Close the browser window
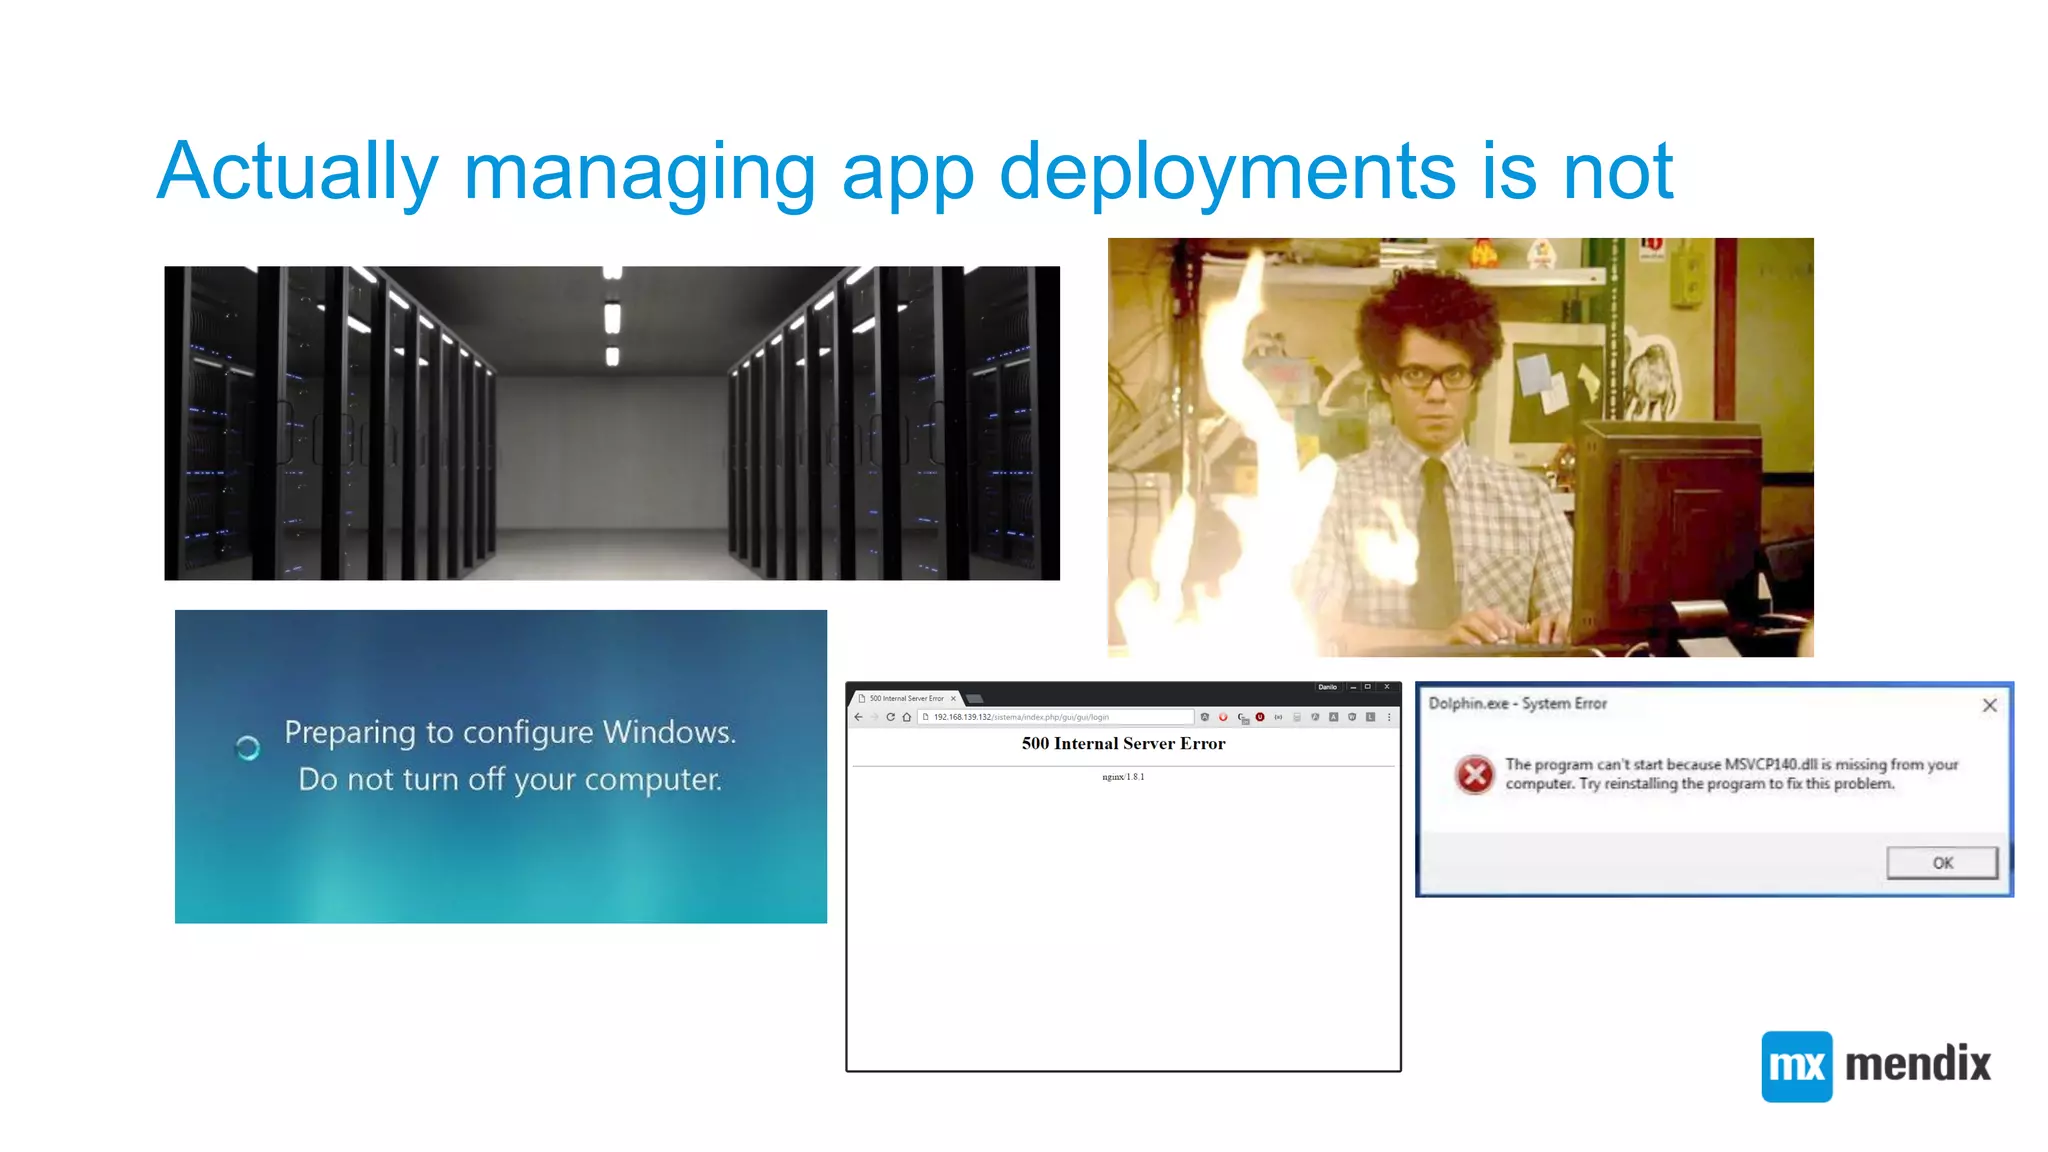This screenshot has height=1152, width=2048. (x=1387, y=687)
